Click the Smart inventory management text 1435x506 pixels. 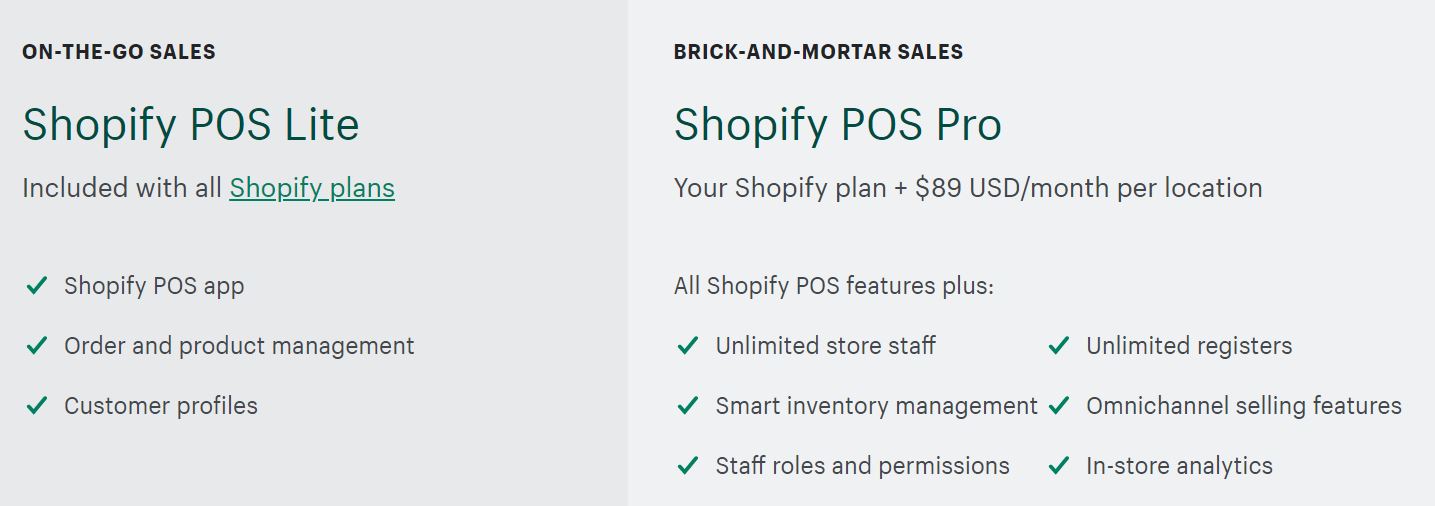[x=877, y=406]
